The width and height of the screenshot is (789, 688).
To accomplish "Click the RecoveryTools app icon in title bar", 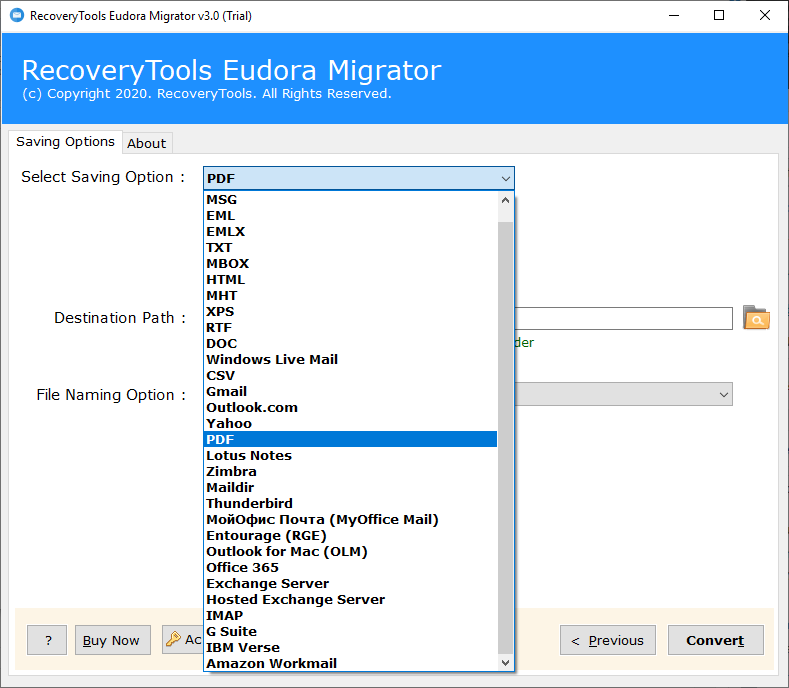I will [x=17, y=16].
